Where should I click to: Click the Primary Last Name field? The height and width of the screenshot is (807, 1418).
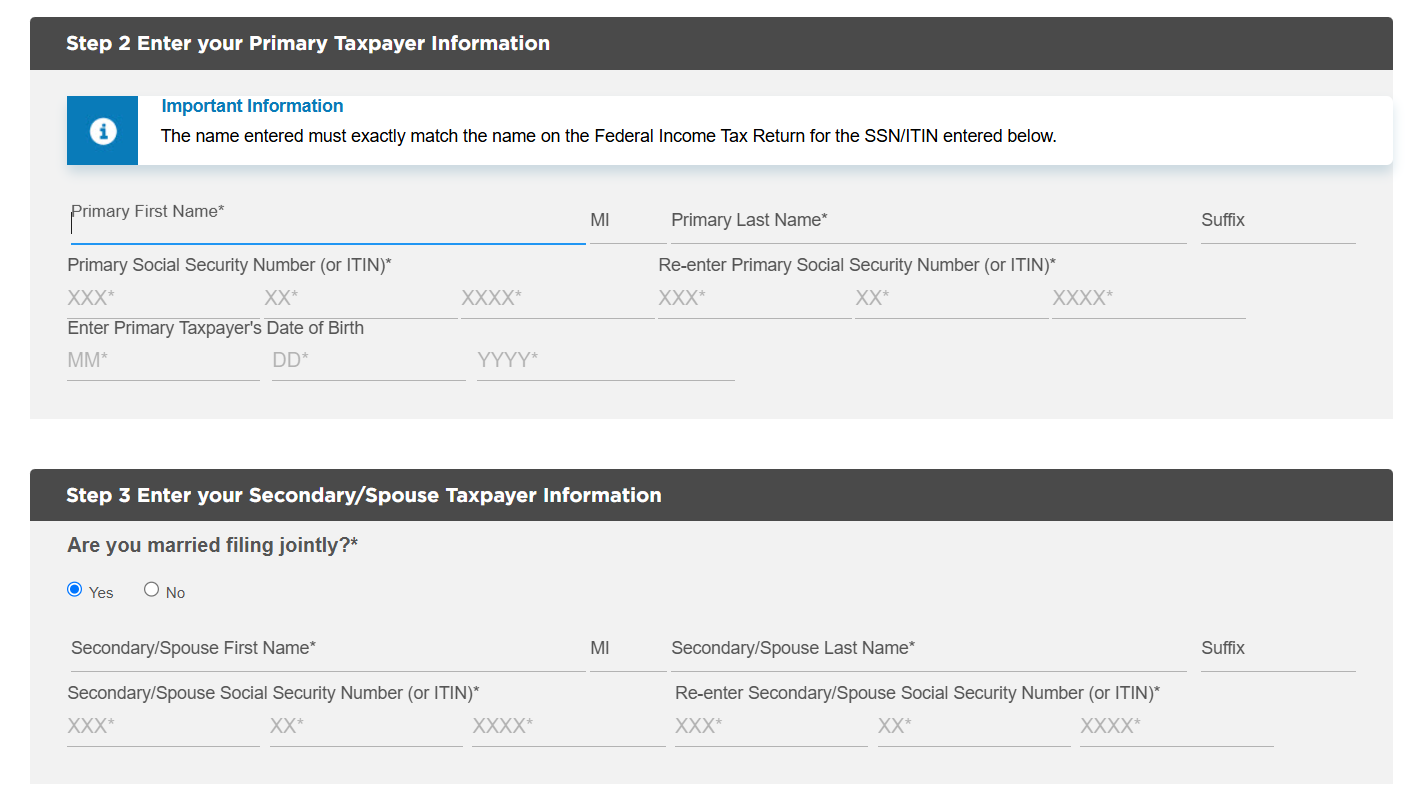click(929, 222)
